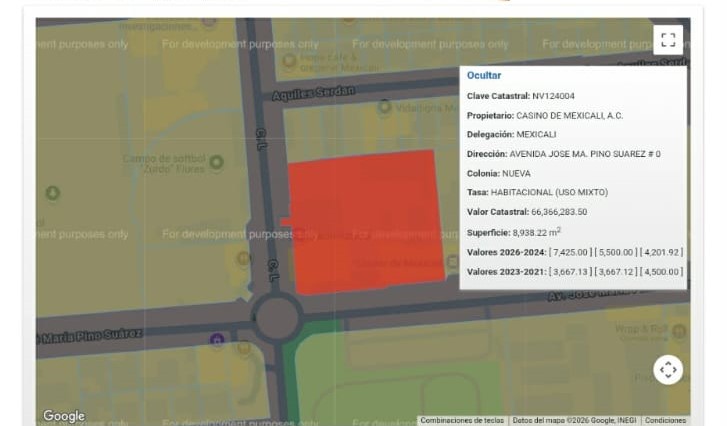
Task: Click the María Pino Suárez street label
Action: point(91,336)
